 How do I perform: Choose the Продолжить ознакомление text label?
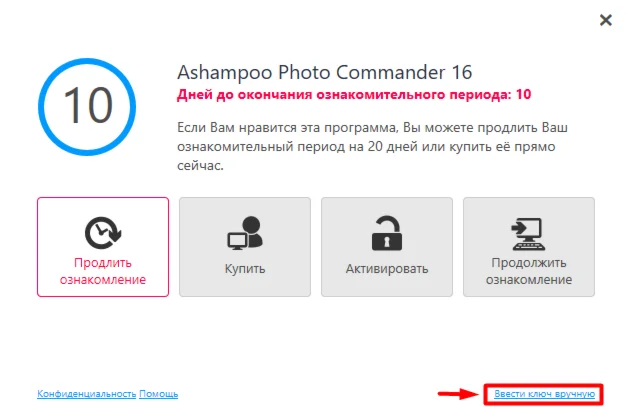coord(529,271)
